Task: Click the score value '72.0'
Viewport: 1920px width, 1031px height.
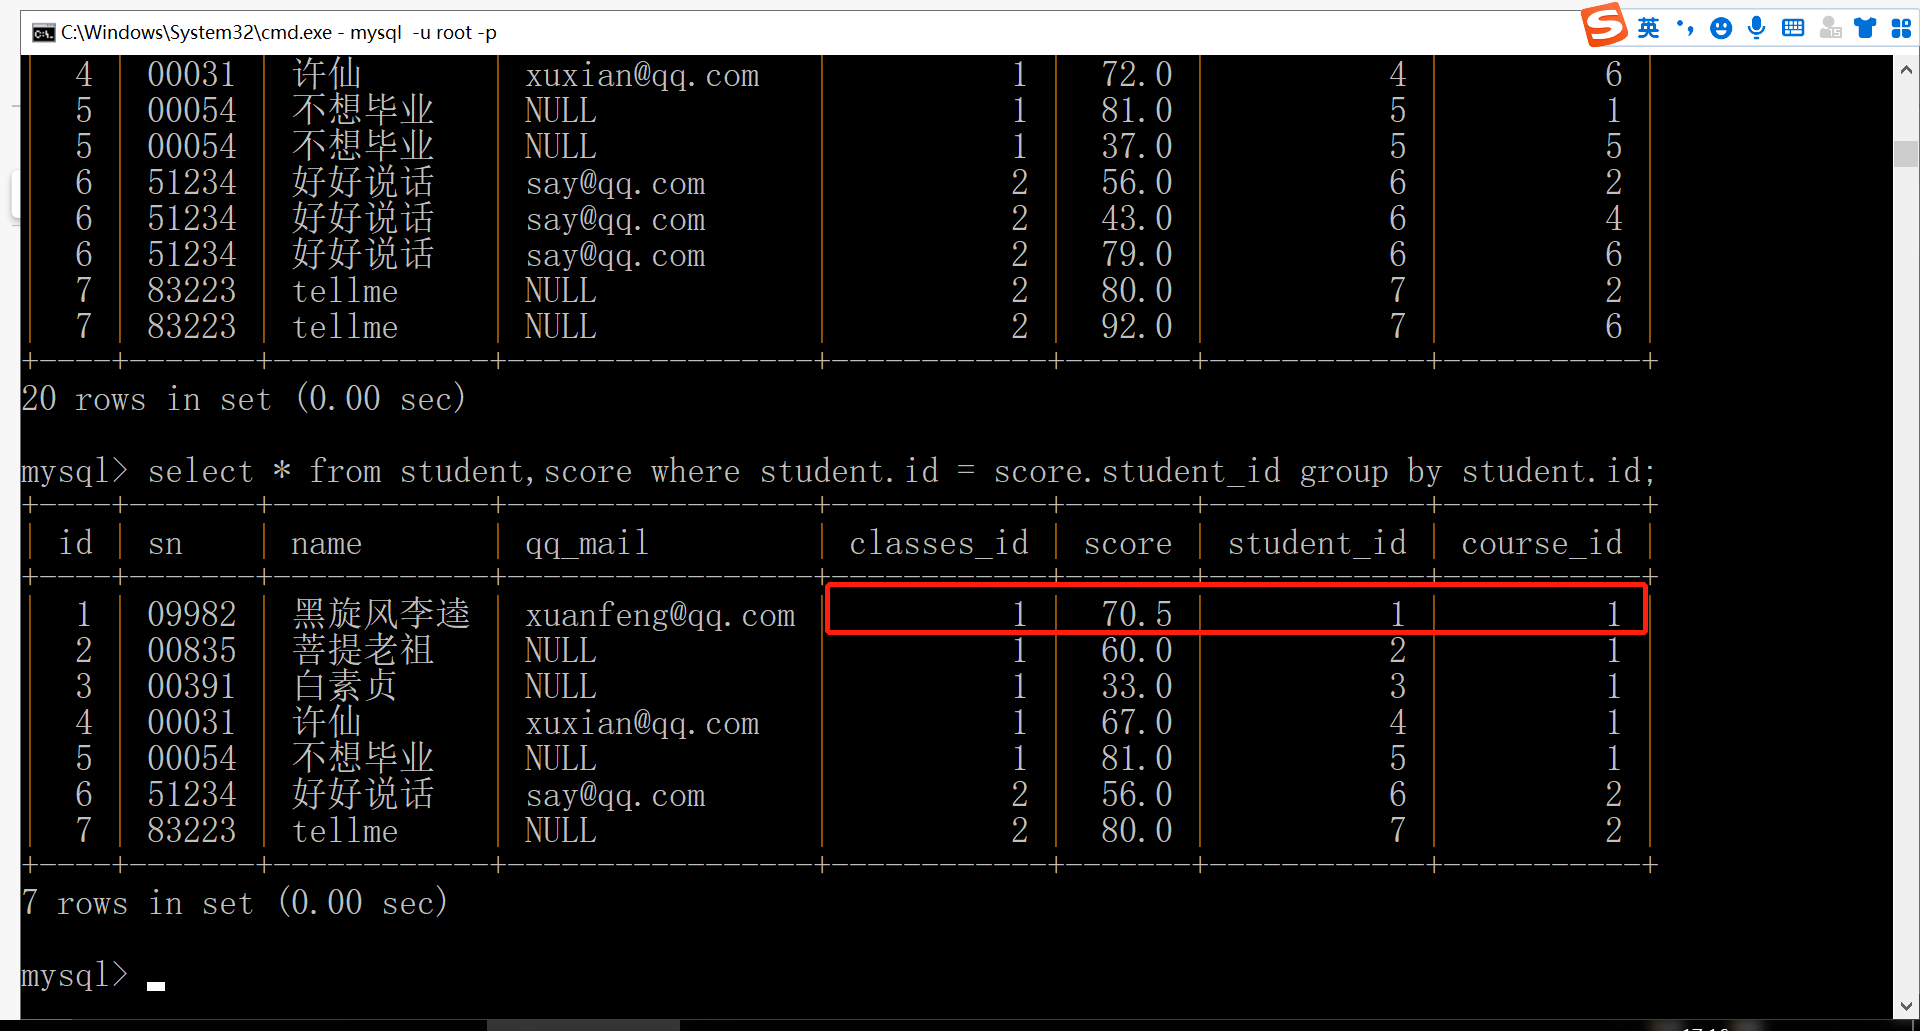Action: pyautogui.click(x=1137, y=74)
